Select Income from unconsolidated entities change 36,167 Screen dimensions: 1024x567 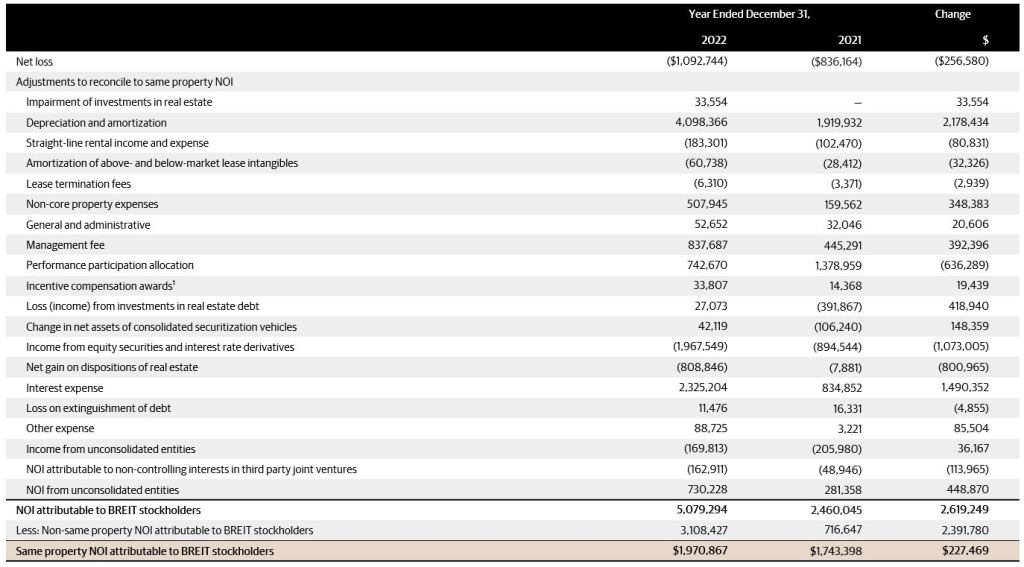coord(972,449)
